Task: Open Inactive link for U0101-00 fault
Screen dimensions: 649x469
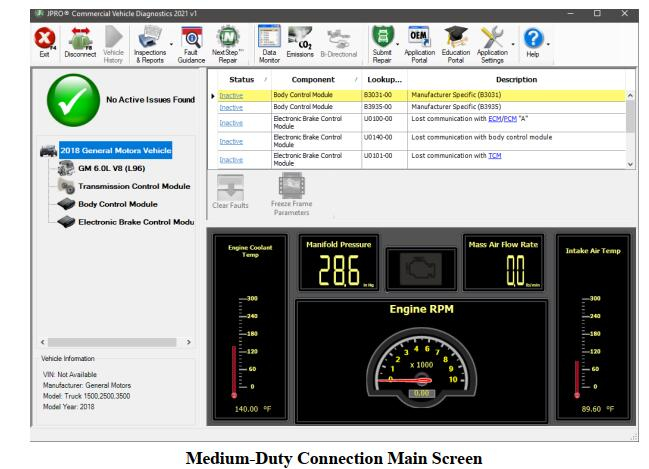Action: 231,160
